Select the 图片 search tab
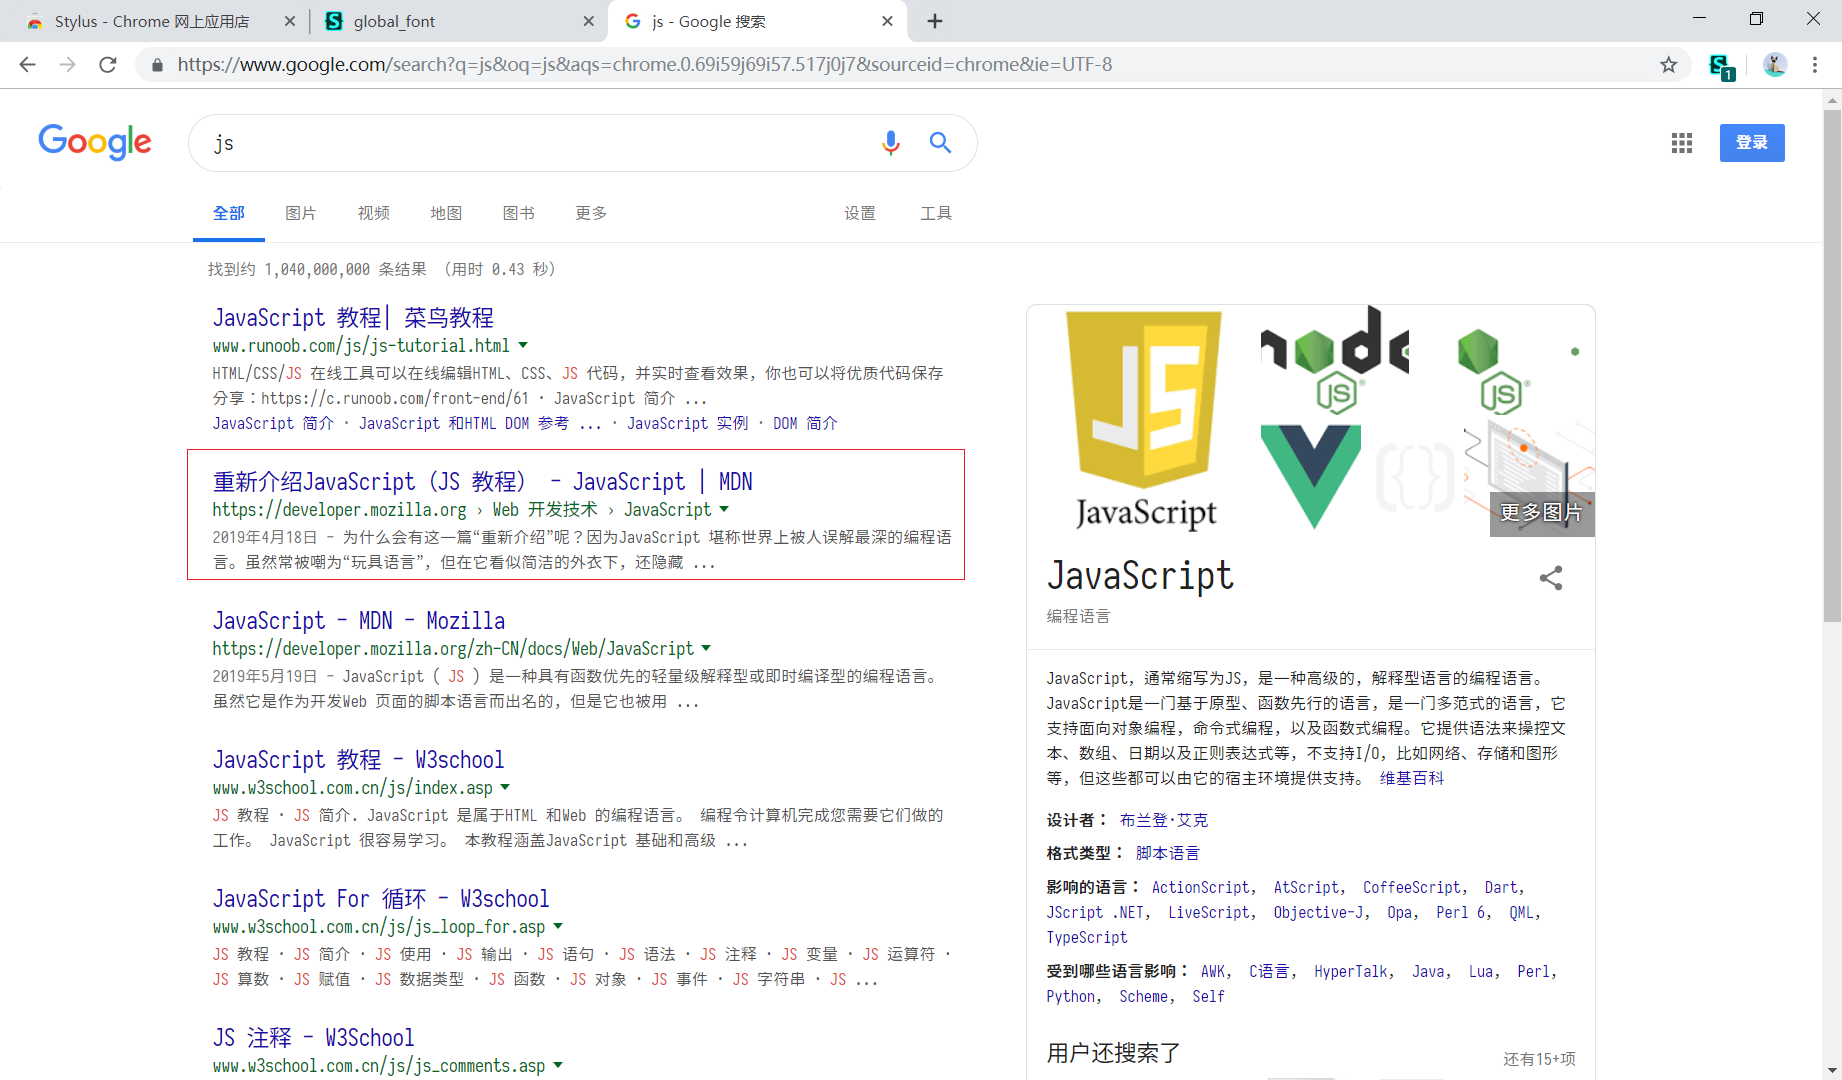The height and width of the screenshot is (1080, 1842). (x=300, y=213)
